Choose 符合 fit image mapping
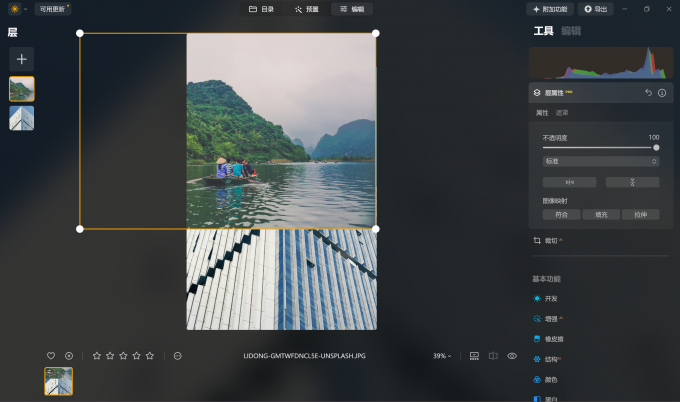The height and width of the screenshot is (402, 680). pyautogui.click(x=561, y=215)
